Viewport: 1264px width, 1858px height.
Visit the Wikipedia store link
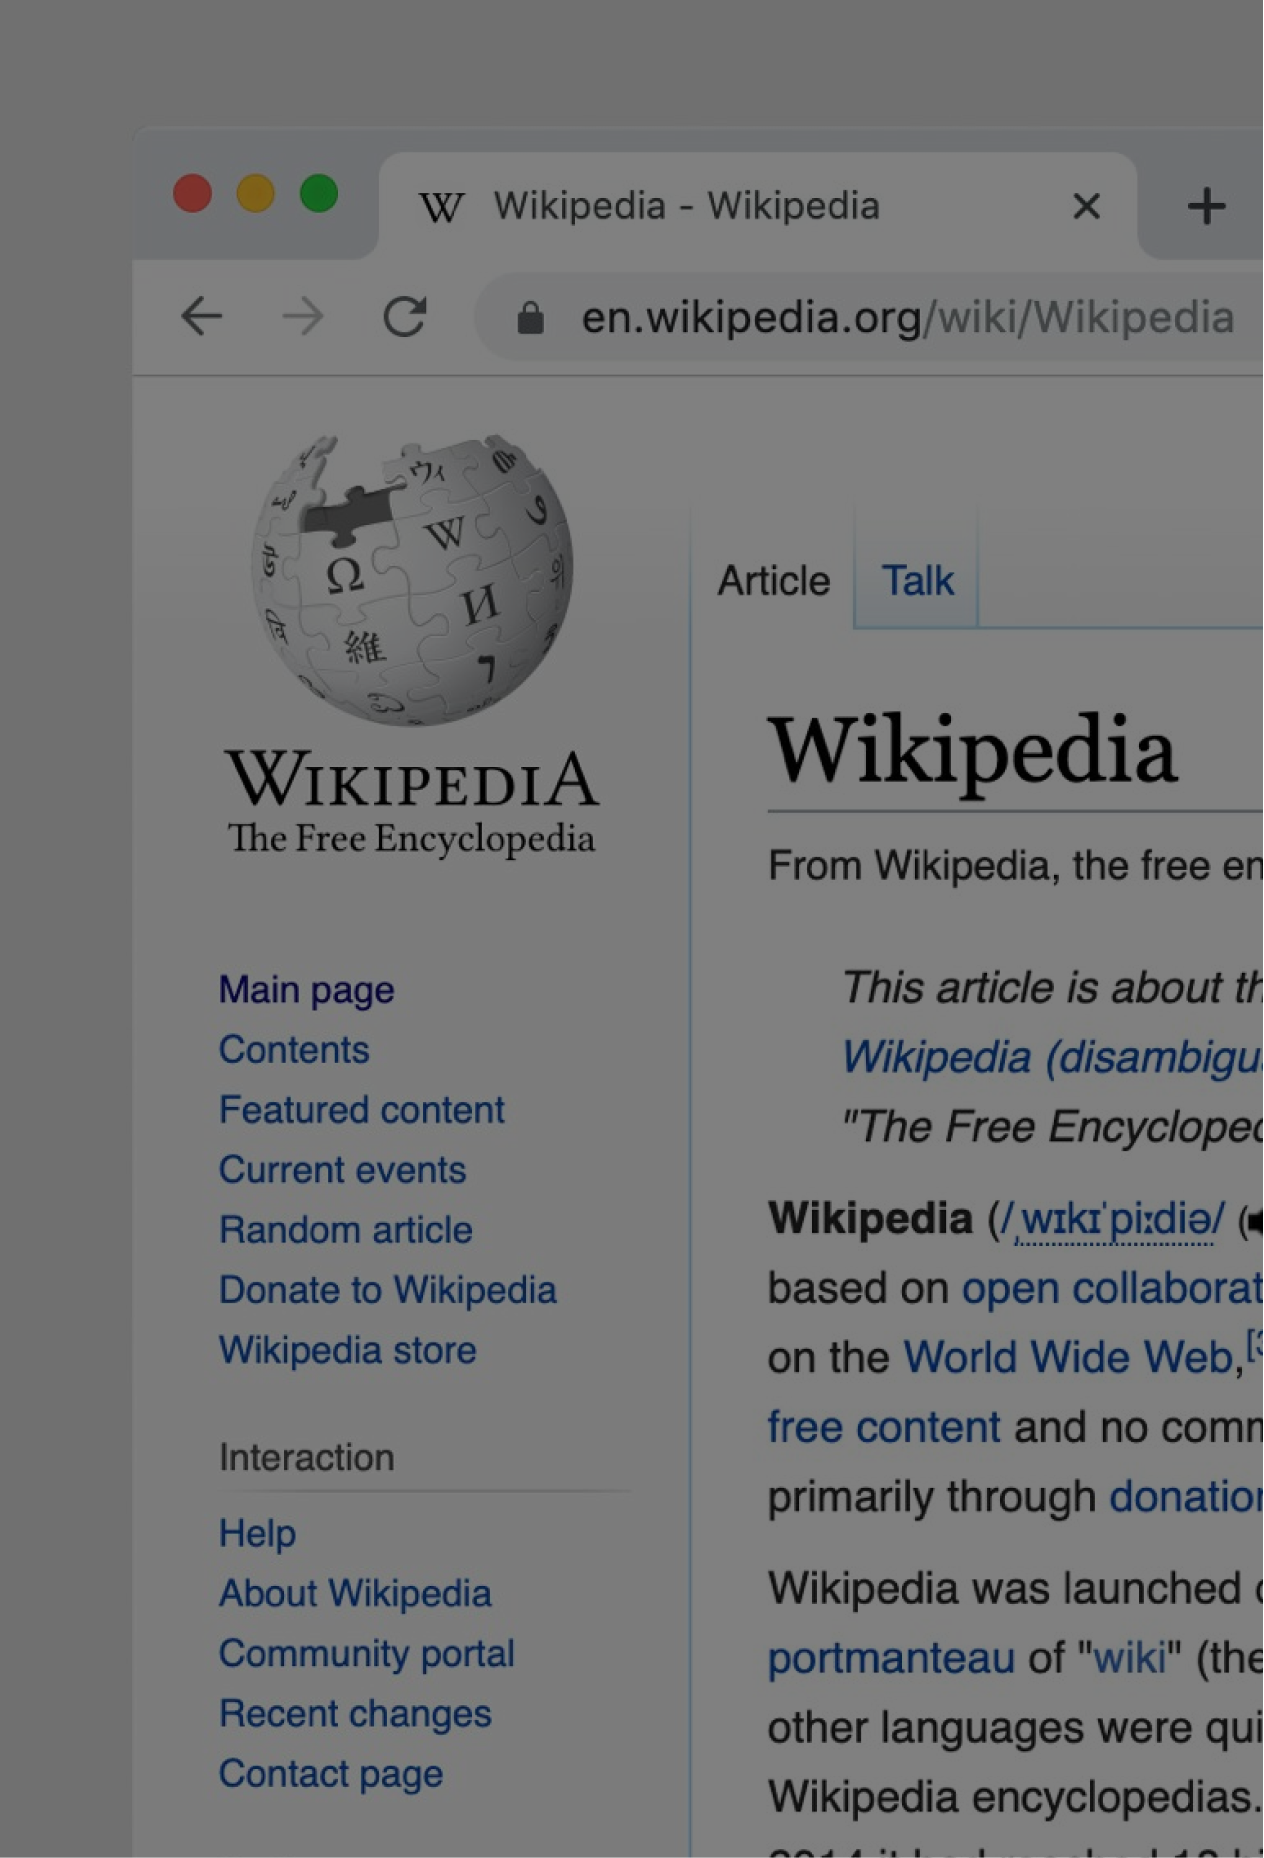[348, 1350]
